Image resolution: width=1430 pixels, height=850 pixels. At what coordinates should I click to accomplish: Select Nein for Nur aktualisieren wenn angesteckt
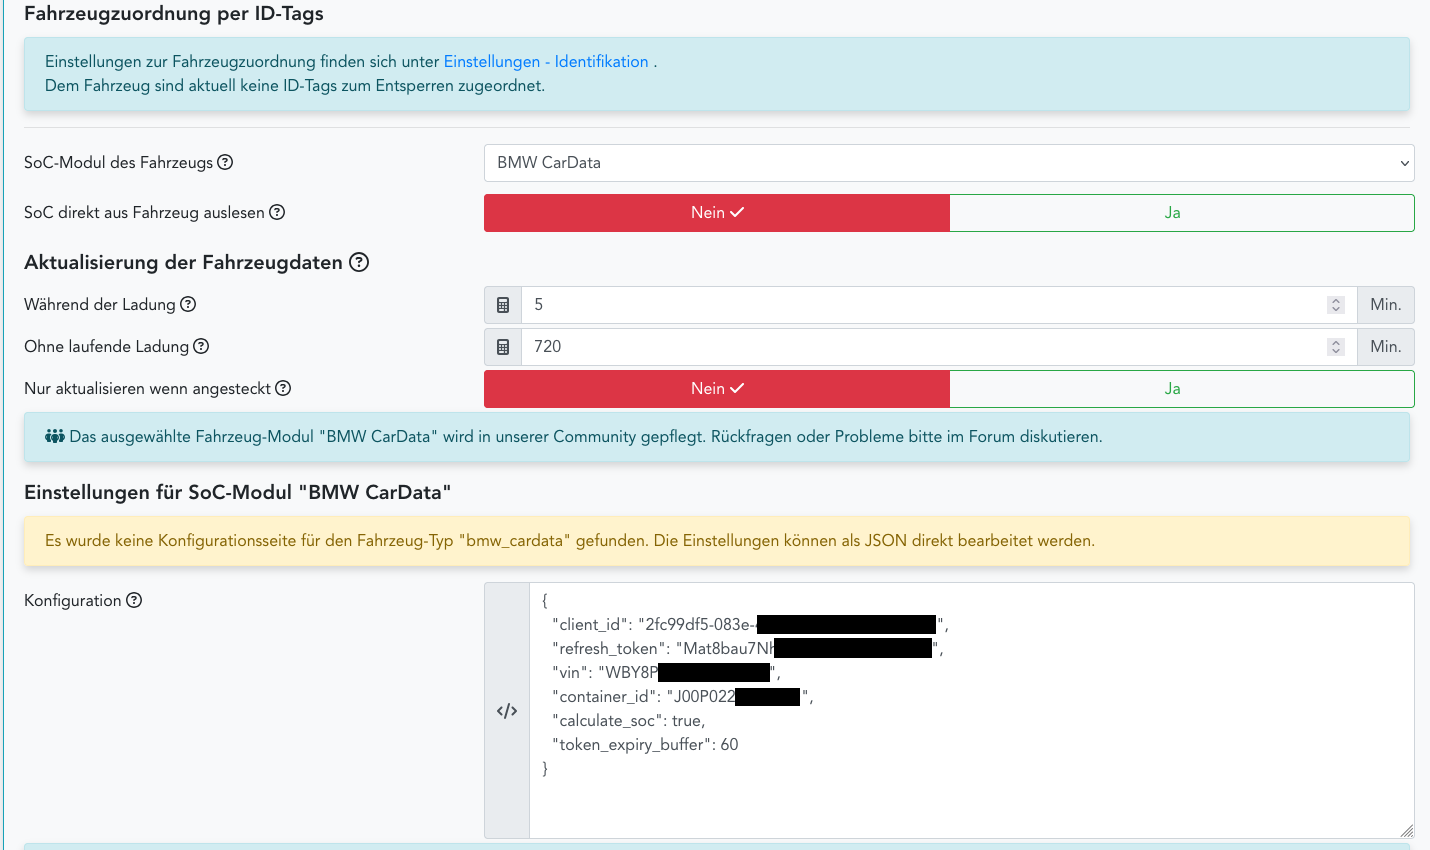click(716, 389)
